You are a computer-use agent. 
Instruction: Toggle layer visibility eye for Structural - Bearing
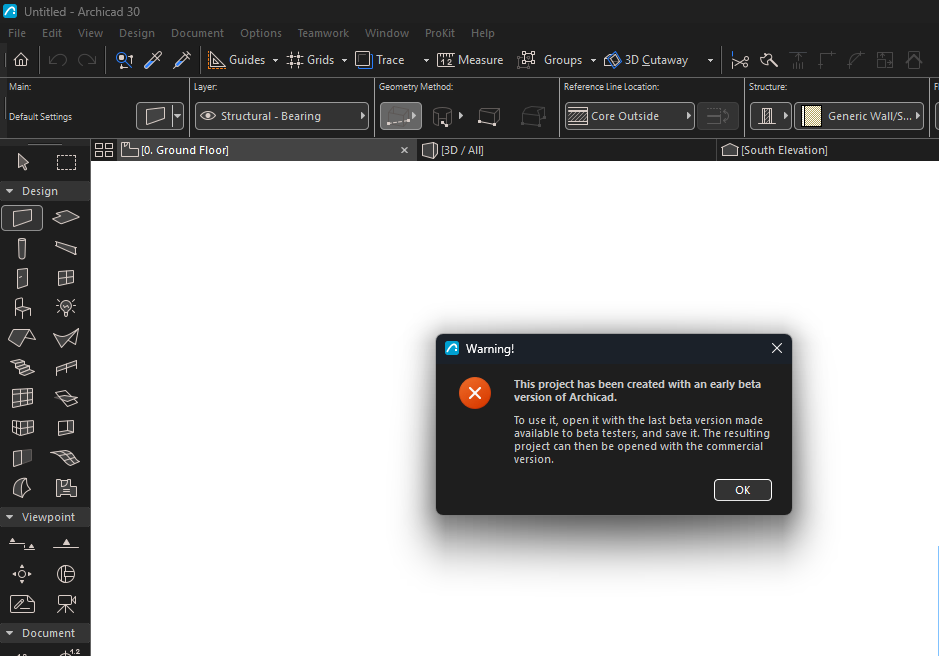(x=208, y=116)
